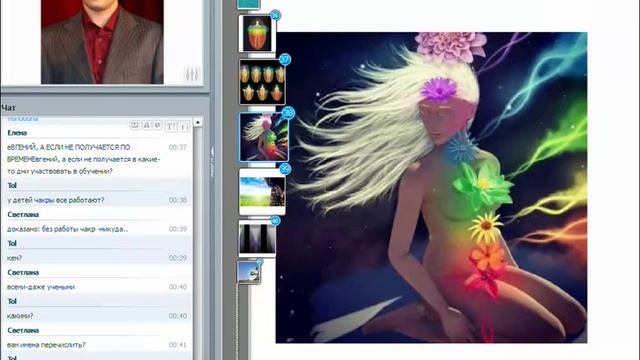
Task: Click the chat panel vertical scrollbar track
Action: pyautogui.click(x=198, y=245)
